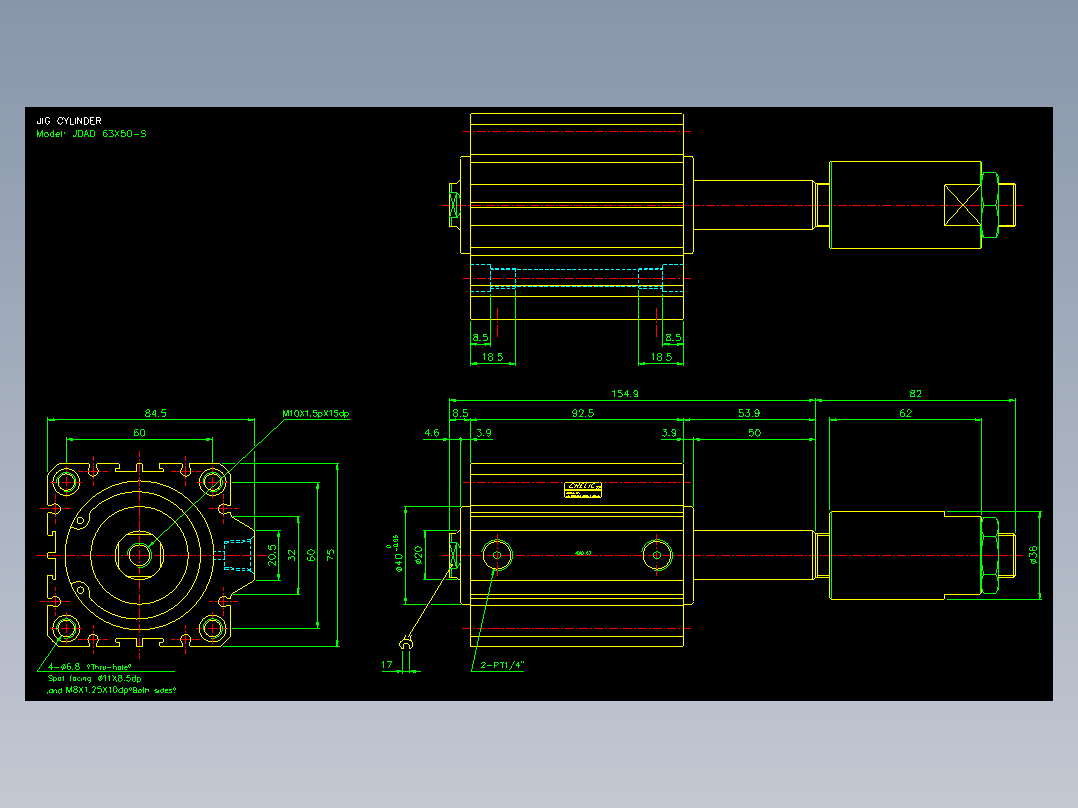Image resolution: width=1078 pixels, height=808 pixels.
Task: Click the 2-PT1/4" port callout
Action: click(502, 665)
